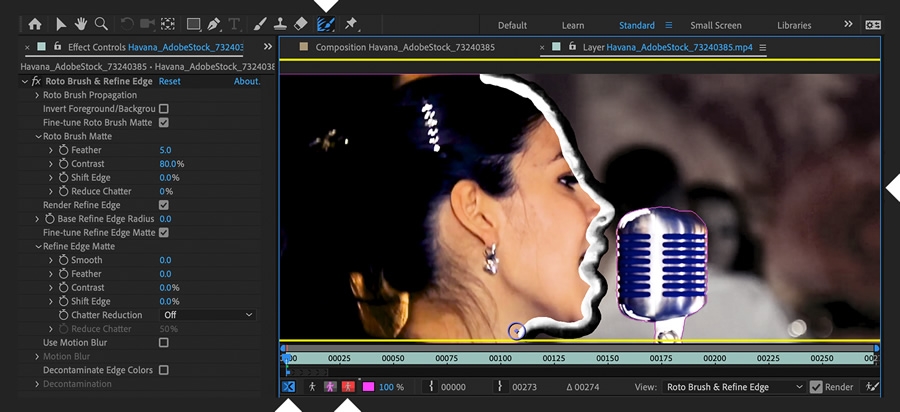Uncheck the Render checkbox

coord(816,387)
